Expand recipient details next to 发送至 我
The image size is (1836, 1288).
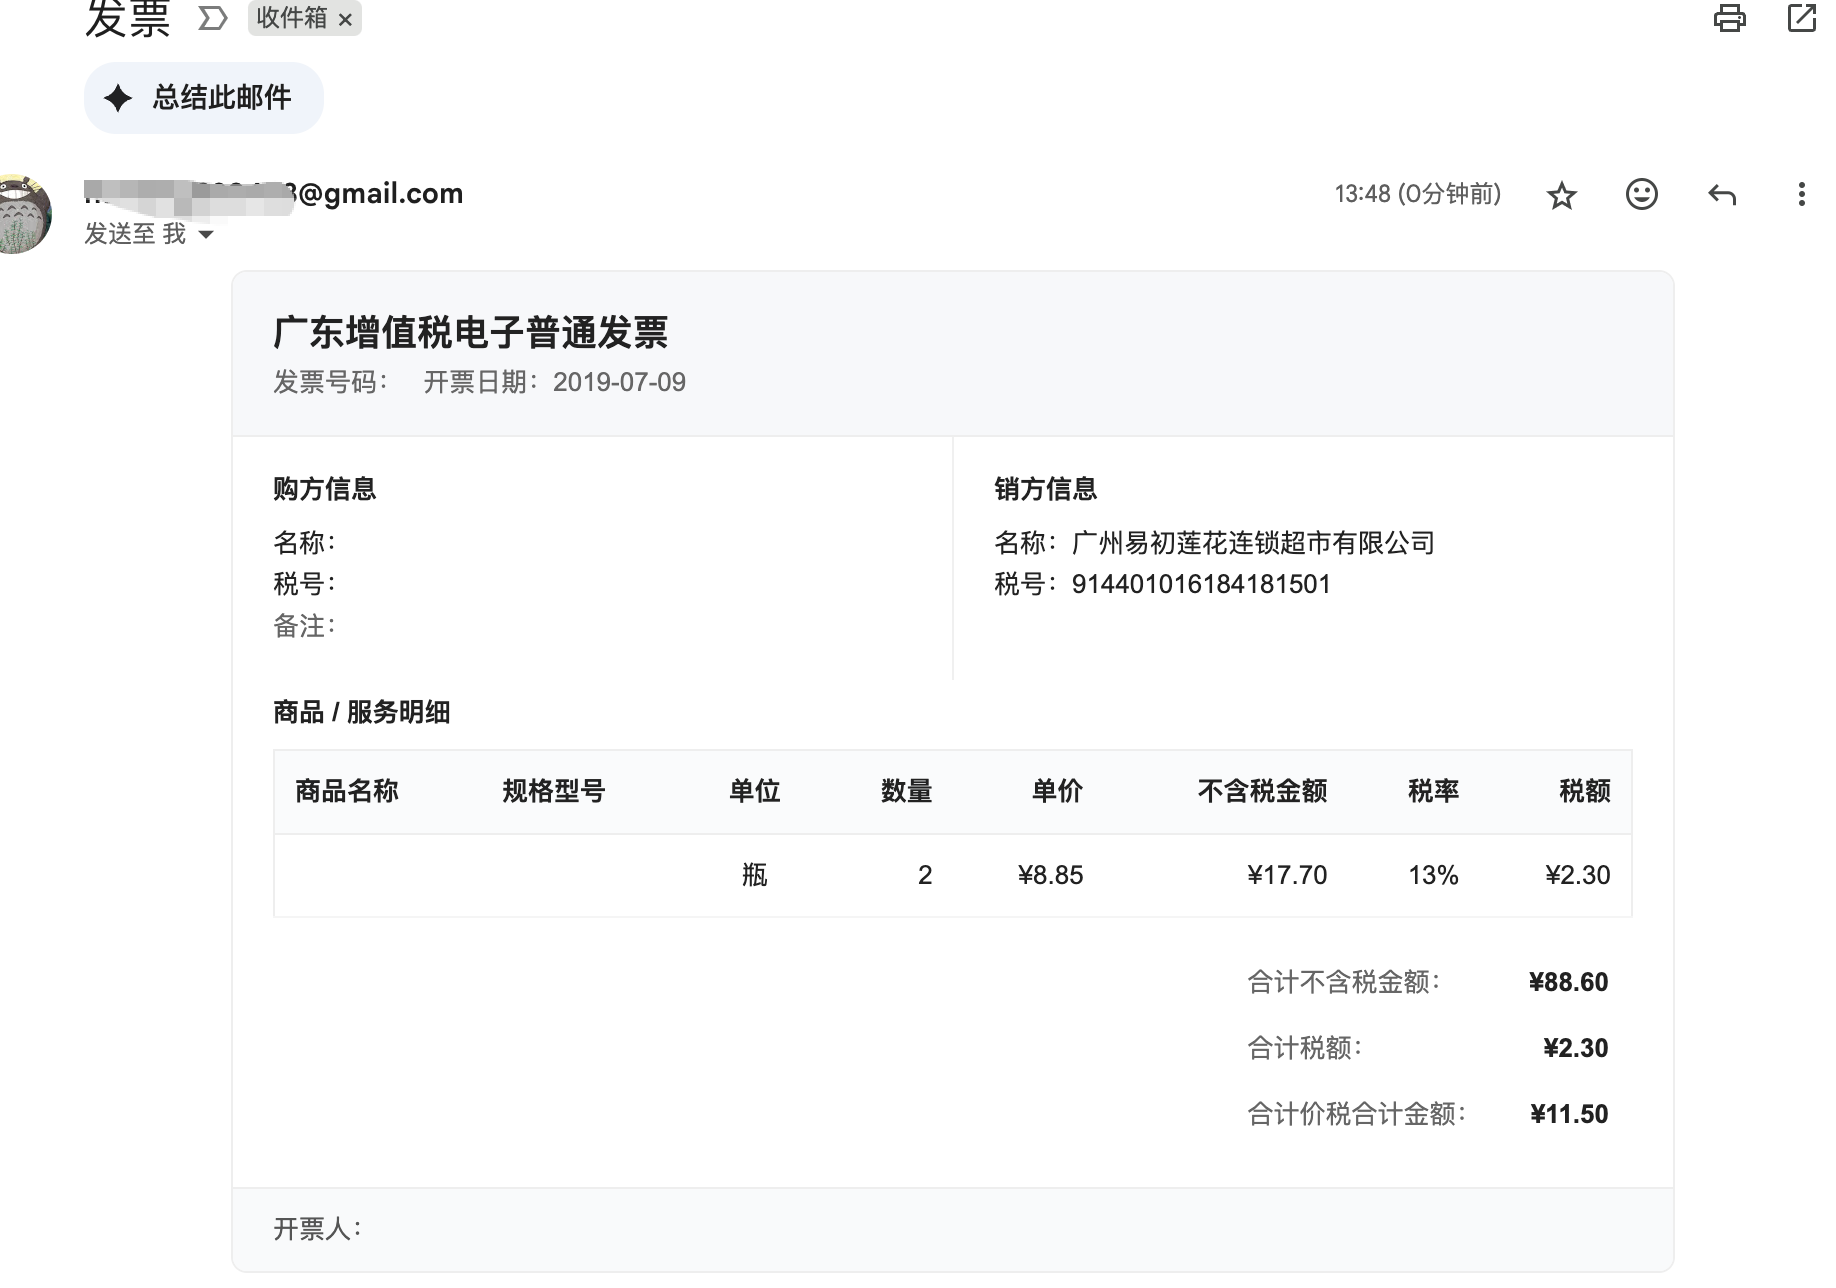[206, 235]
